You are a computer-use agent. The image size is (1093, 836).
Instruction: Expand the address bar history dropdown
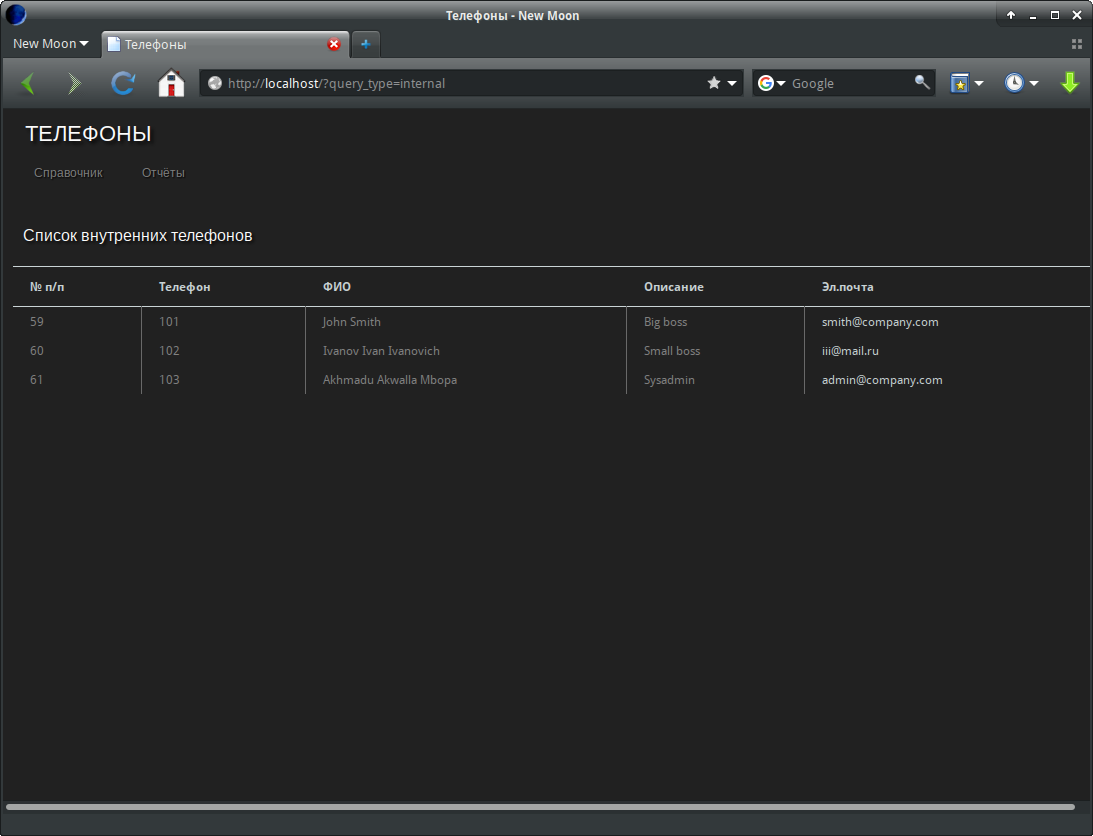732,83
